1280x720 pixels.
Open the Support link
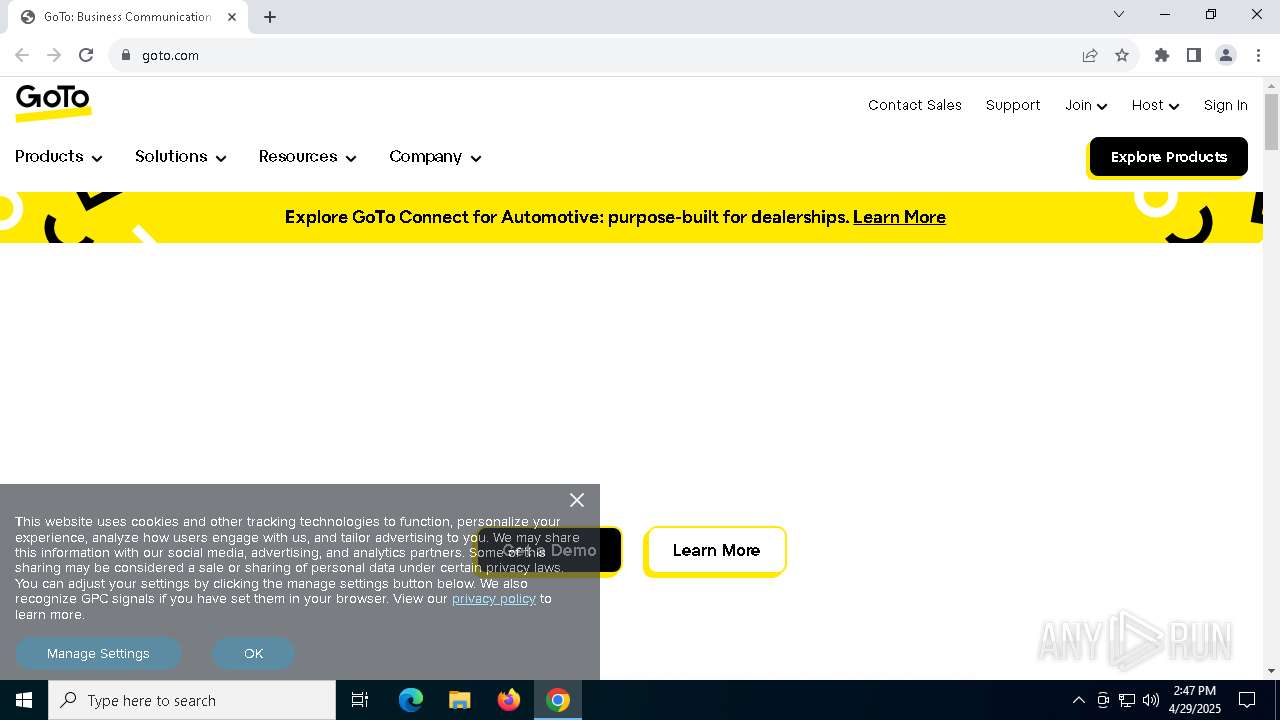pos(1013,105)
